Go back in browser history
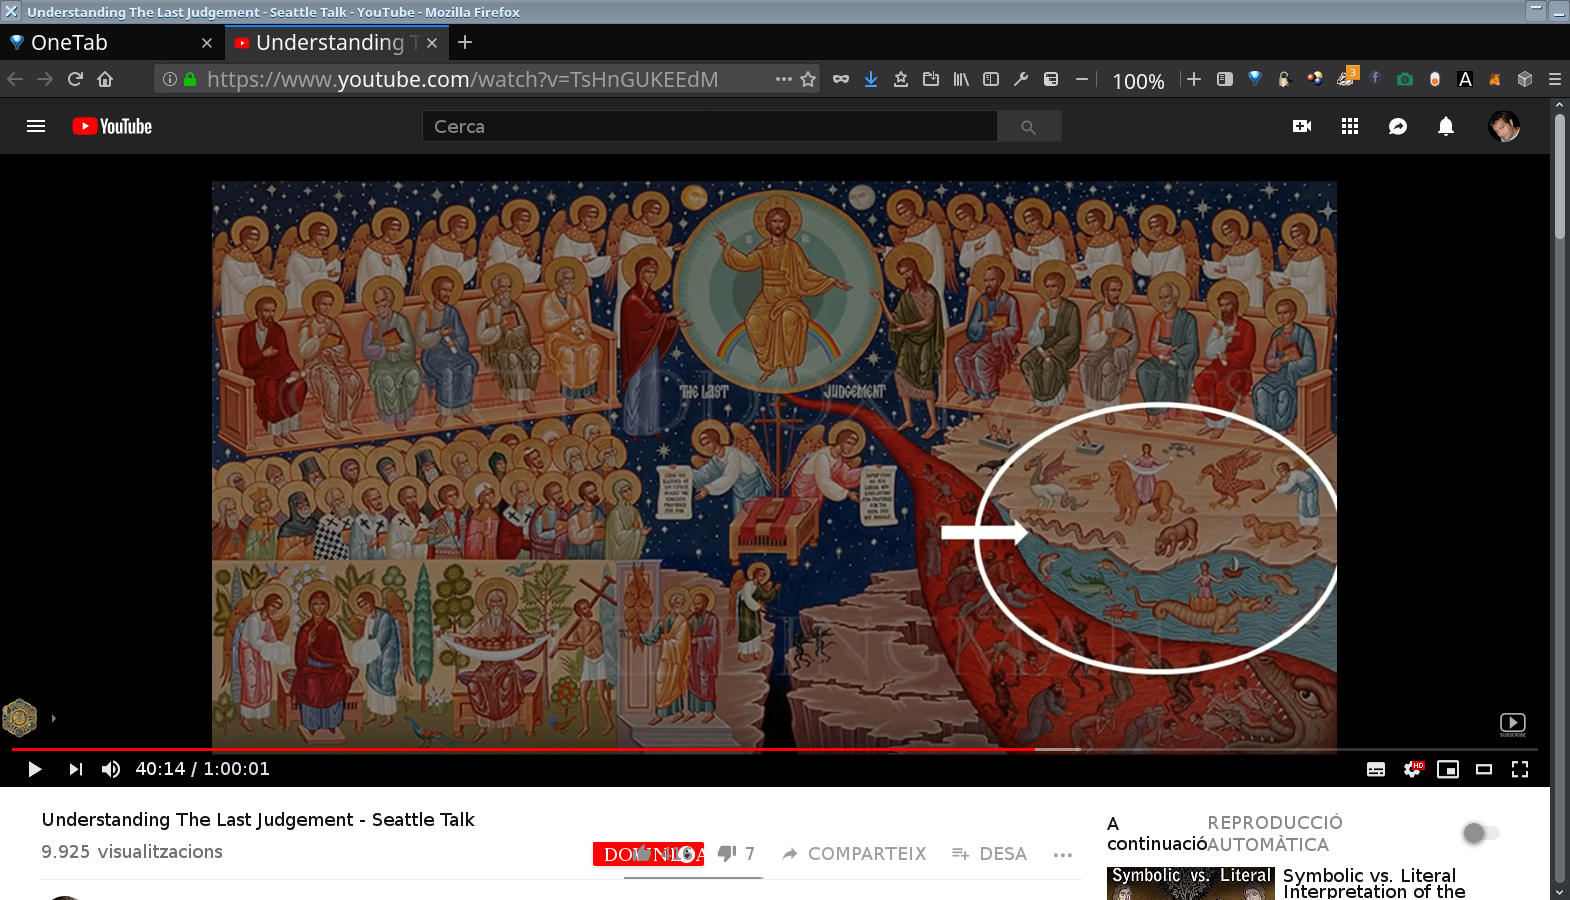The width and height of the screenshot is (1570, 900). (15, 79)
